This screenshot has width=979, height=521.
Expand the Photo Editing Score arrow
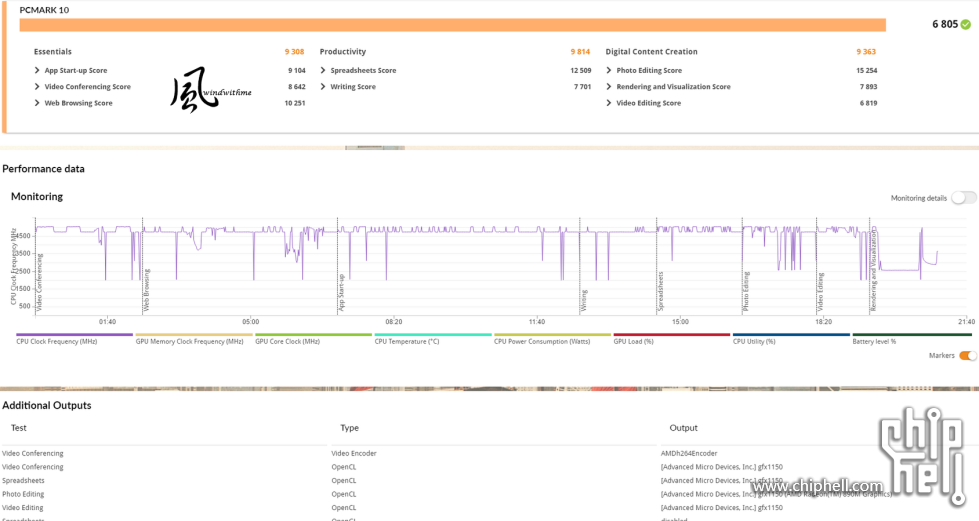pos(609,71)
